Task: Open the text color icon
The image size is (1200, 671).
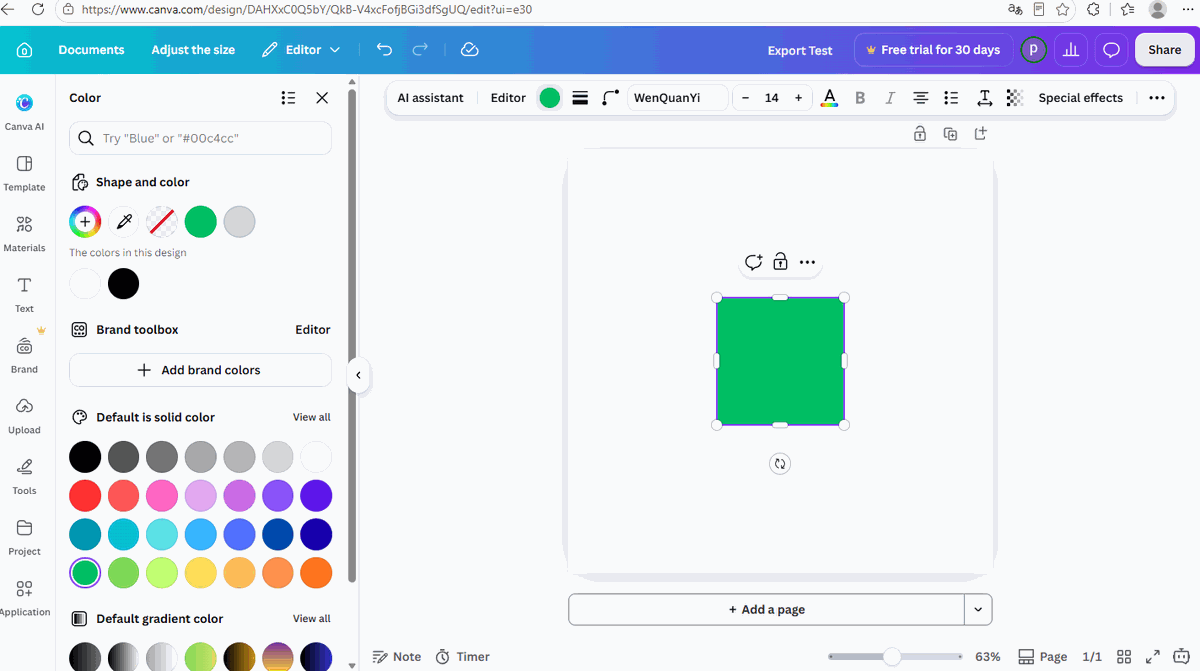Action: click(829, 98)
